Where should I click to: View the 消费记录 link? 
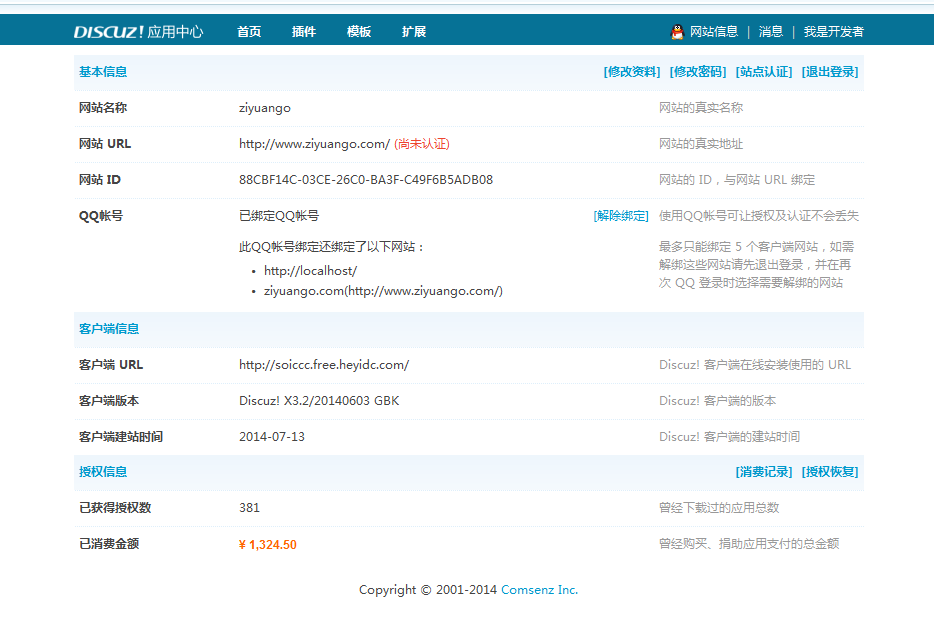point(764,472)
